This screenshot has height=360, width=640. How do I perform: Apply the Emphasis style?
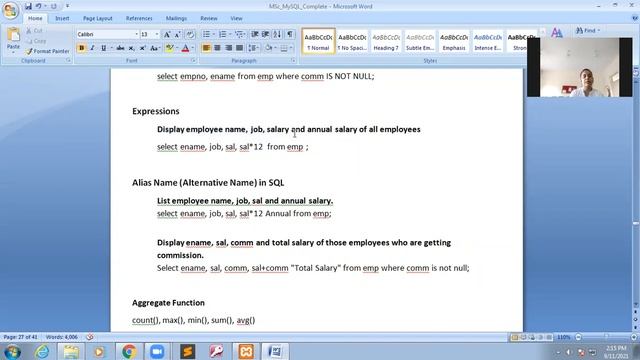(454, 41)
